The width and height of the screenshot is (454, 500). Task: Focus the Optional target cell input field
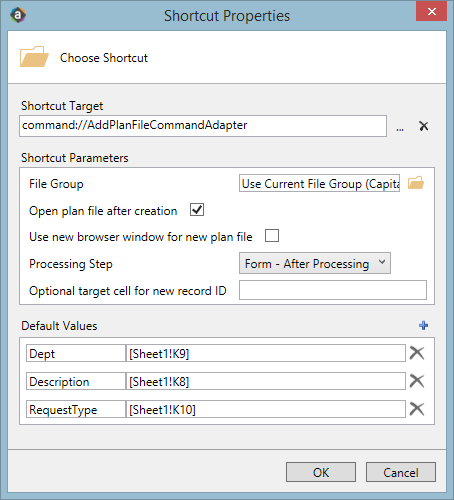pos(333,290)
